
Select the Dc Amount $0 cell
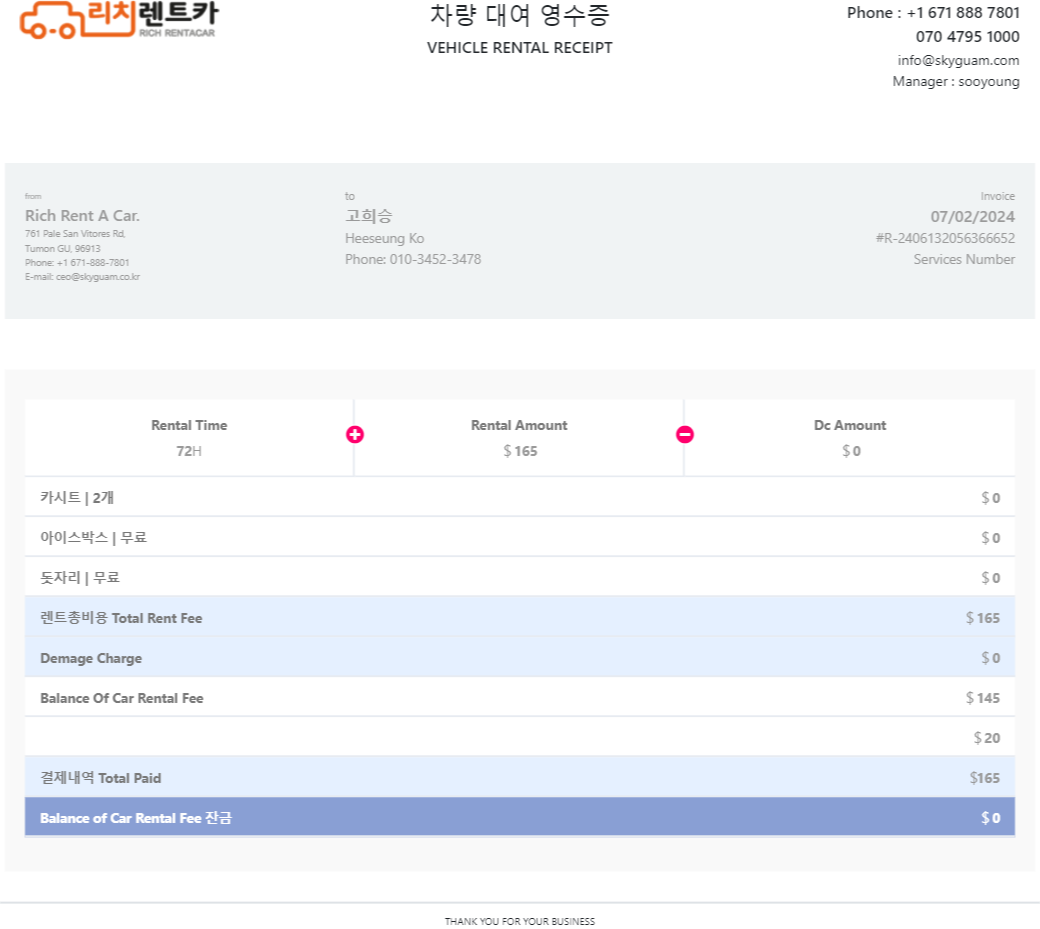[x=850, y=438]
